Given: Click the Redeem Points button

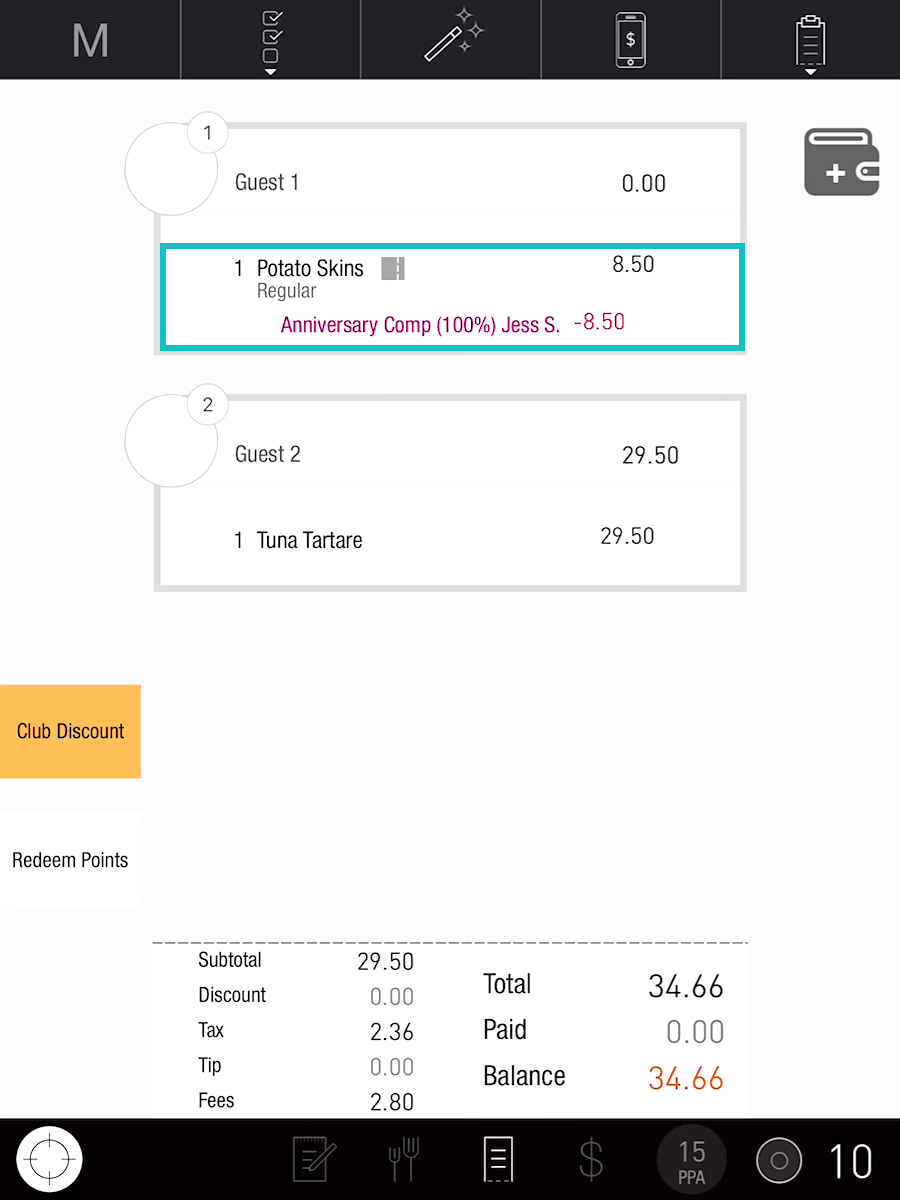Looking at the screenshot, I should [x=70, y=860].
